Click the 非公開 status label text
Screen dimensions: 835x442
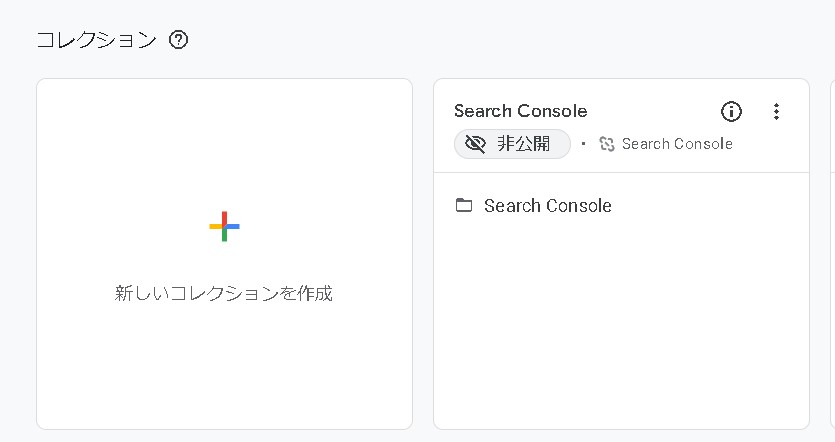tap(524, 144)
